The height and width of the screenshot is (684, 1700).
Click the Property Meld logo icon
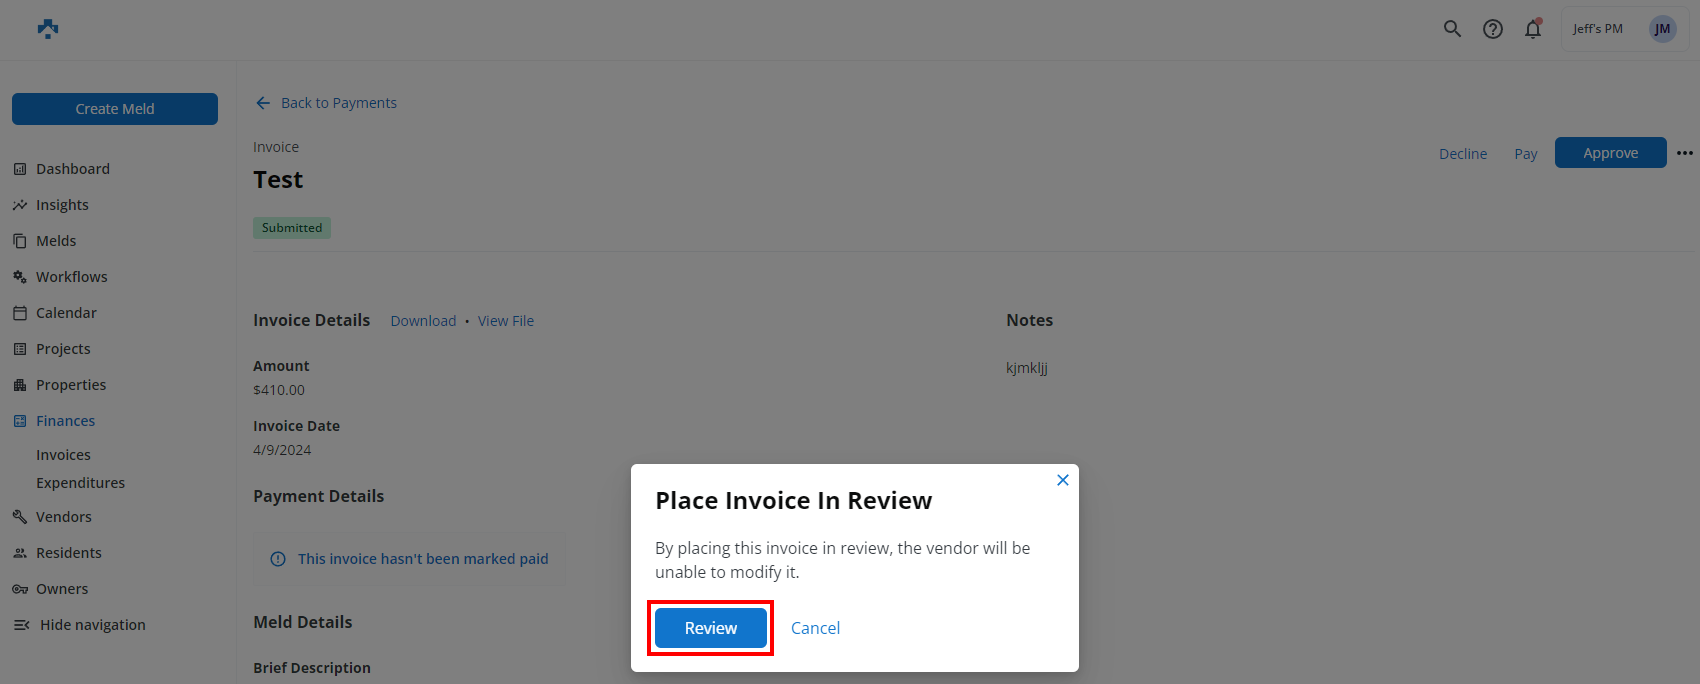pos(48,29)
